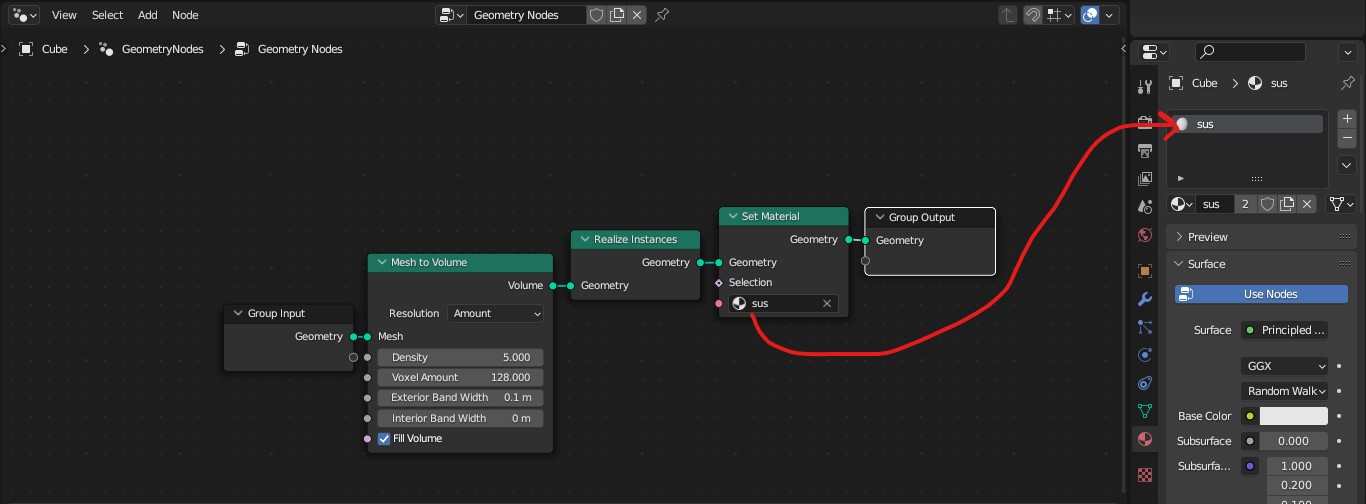
Task: Collapse the Set Material node
Action: point(732,216)
